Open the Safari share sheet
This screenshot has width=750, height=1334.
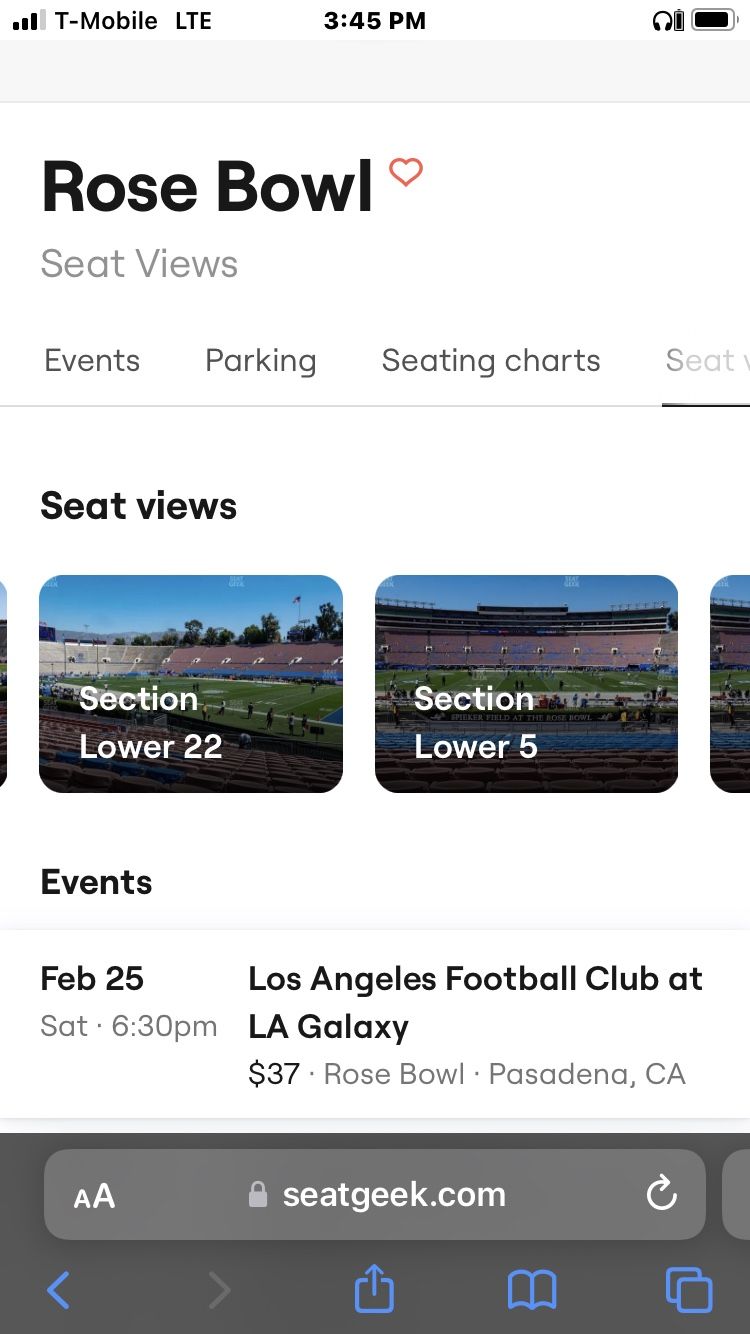tap(375, 1288)
